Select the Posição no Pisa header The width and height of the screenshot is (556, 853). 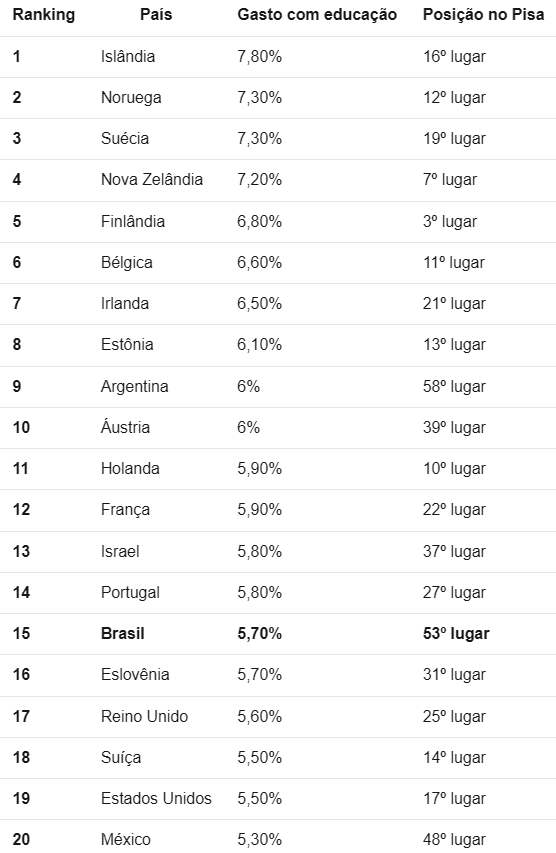pyautogui.click(x=483, y=15)
